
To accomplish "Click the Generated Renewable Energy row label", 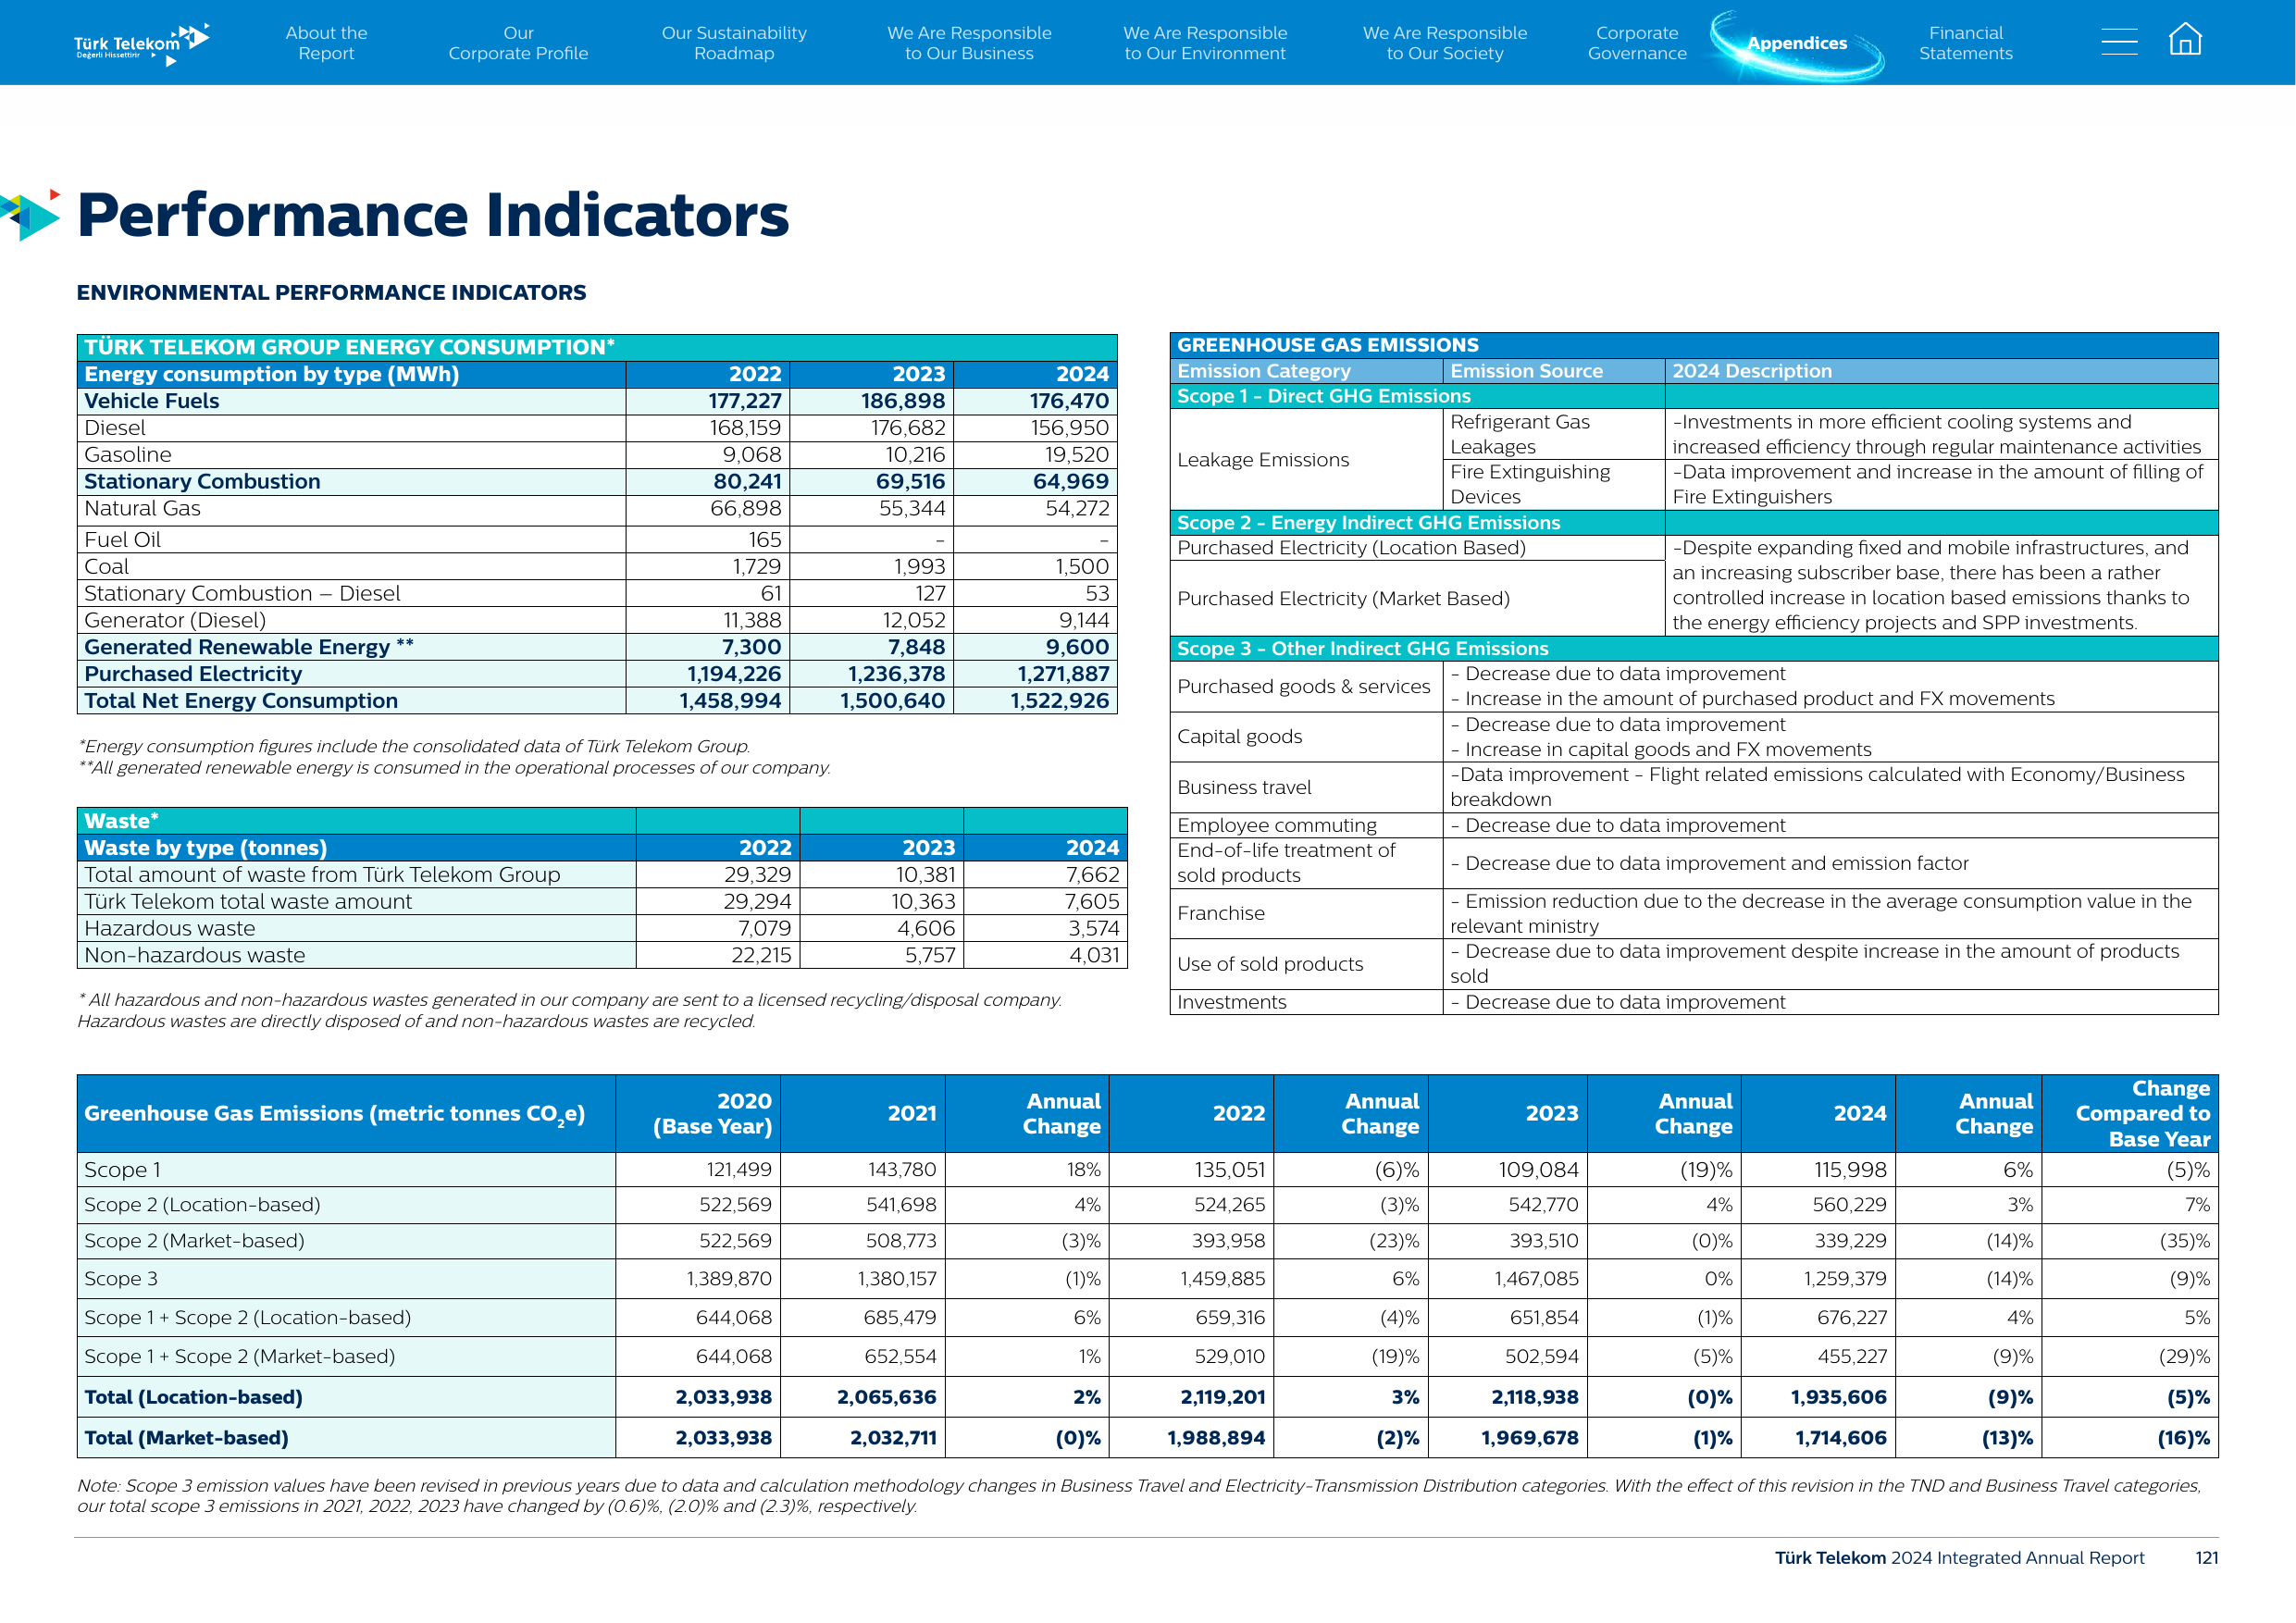I will (x=249, y=647).
